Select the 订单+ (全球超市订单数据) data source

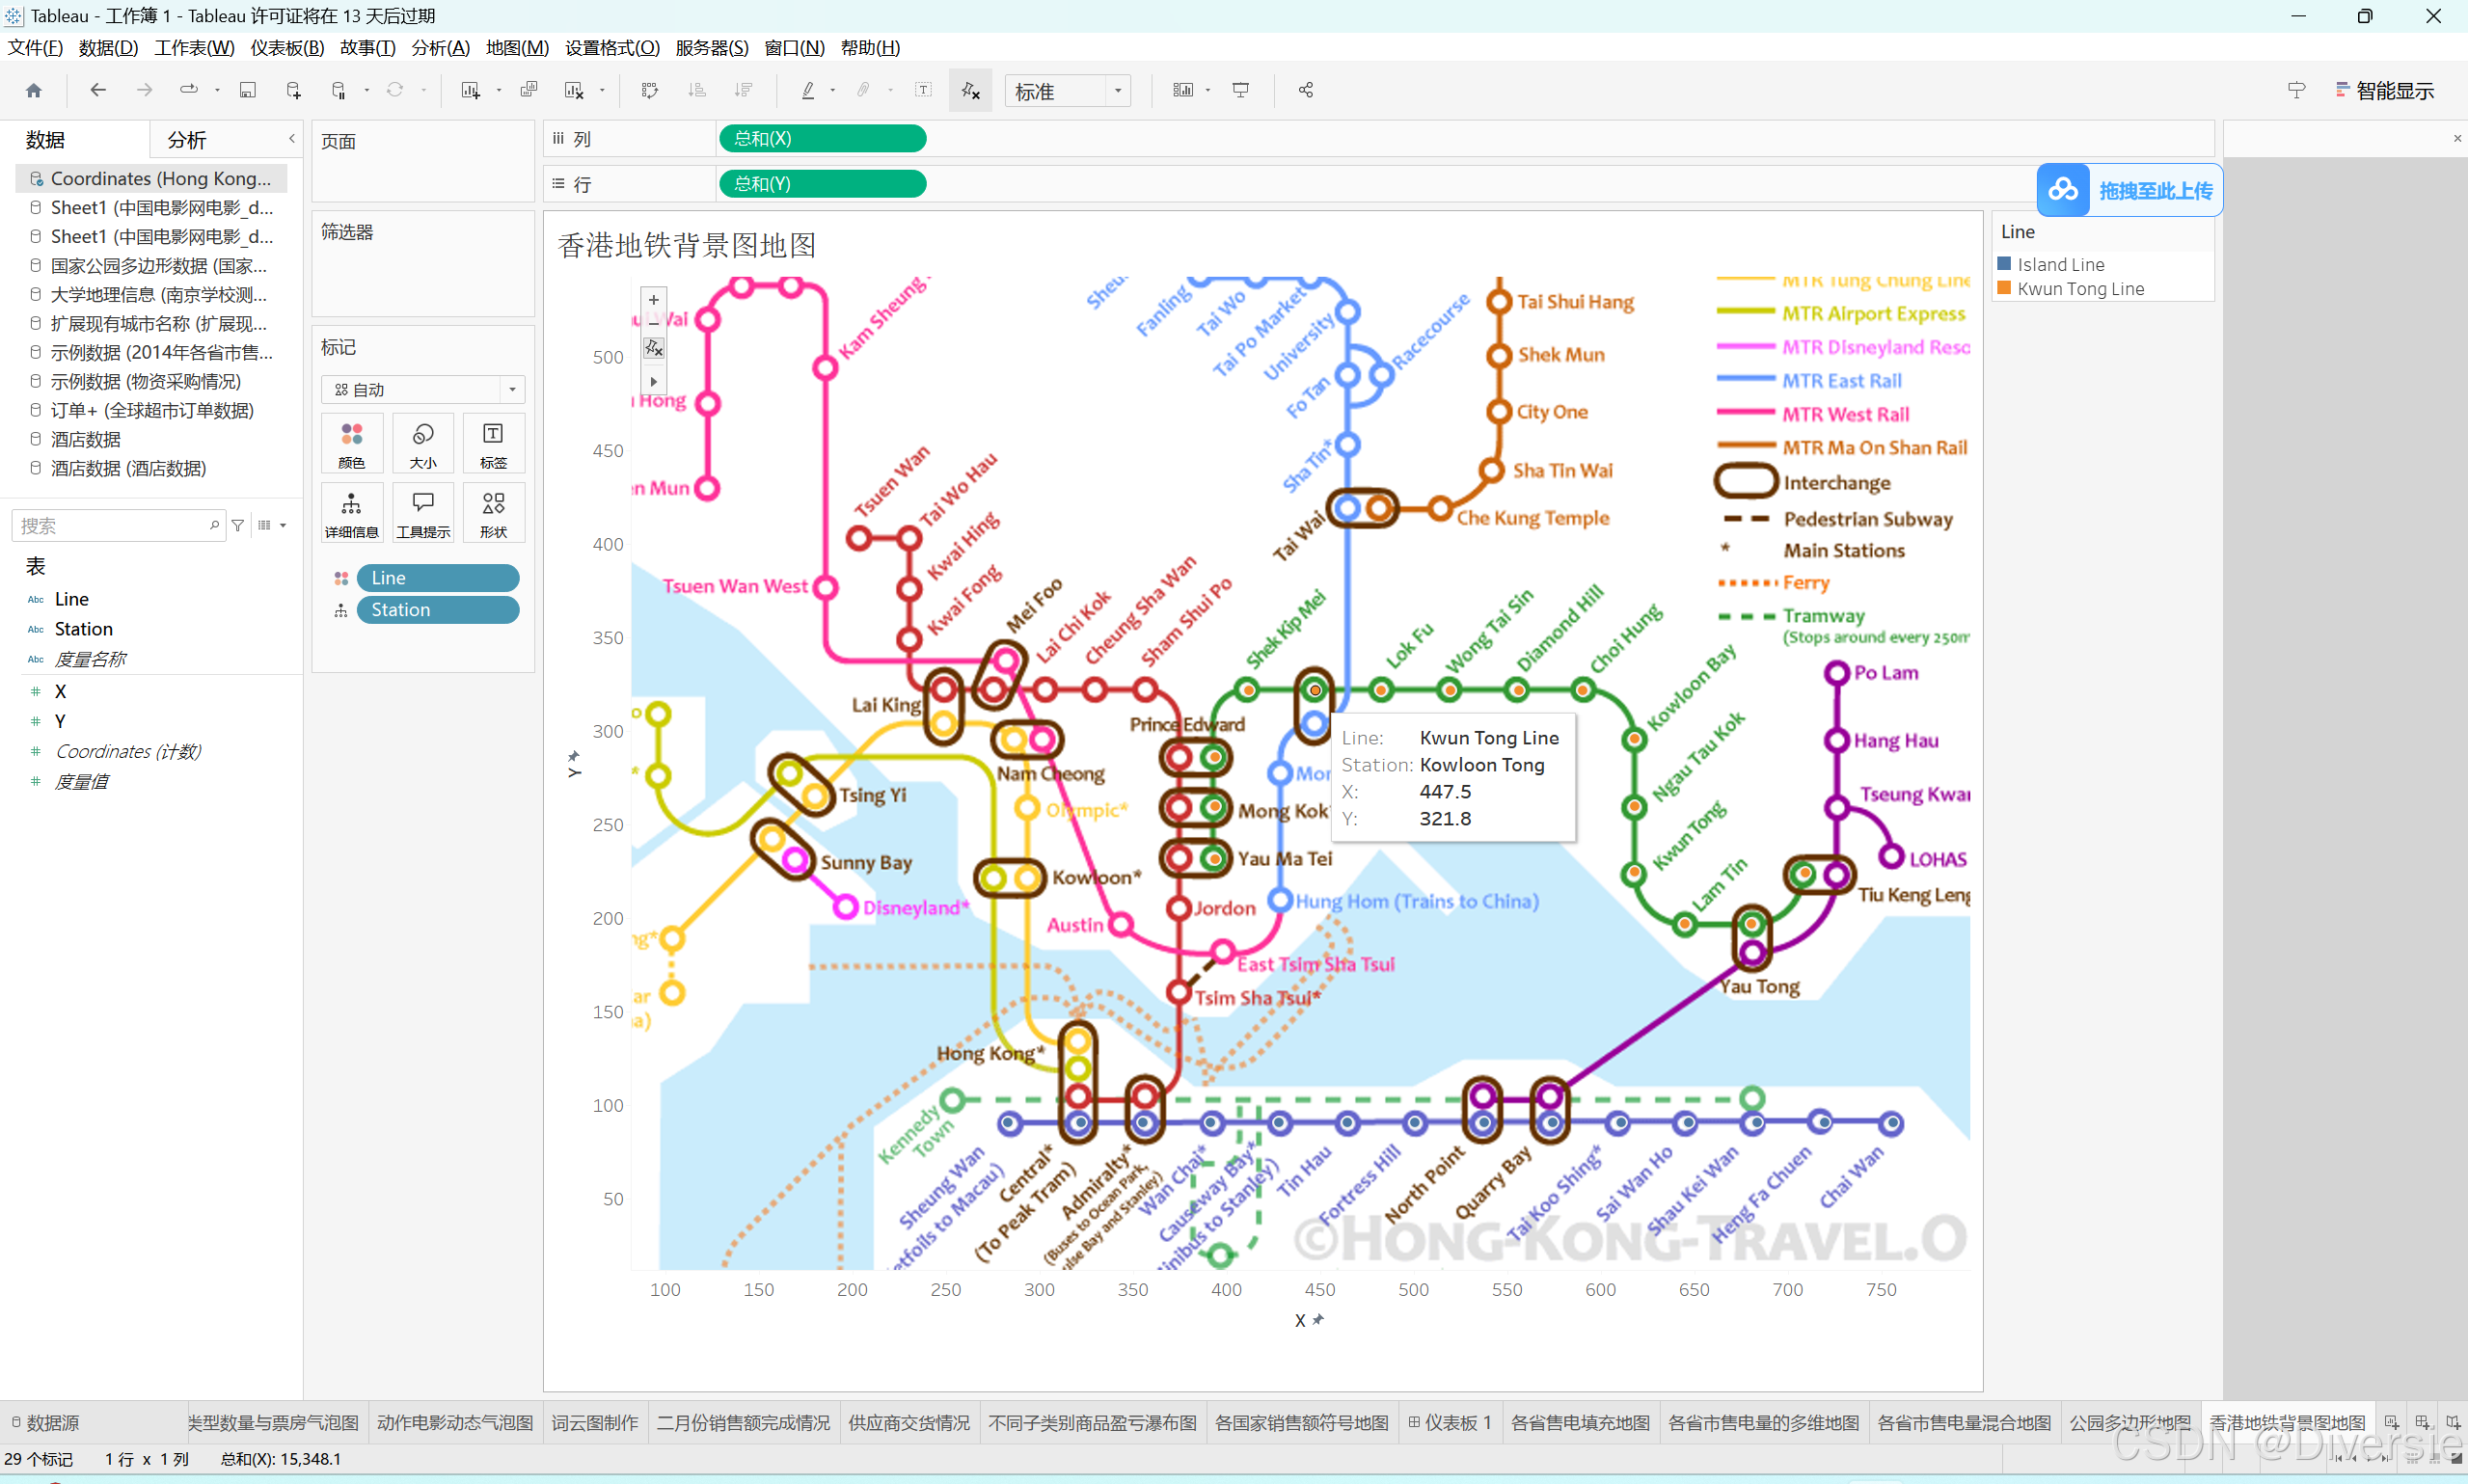(151, 410)
